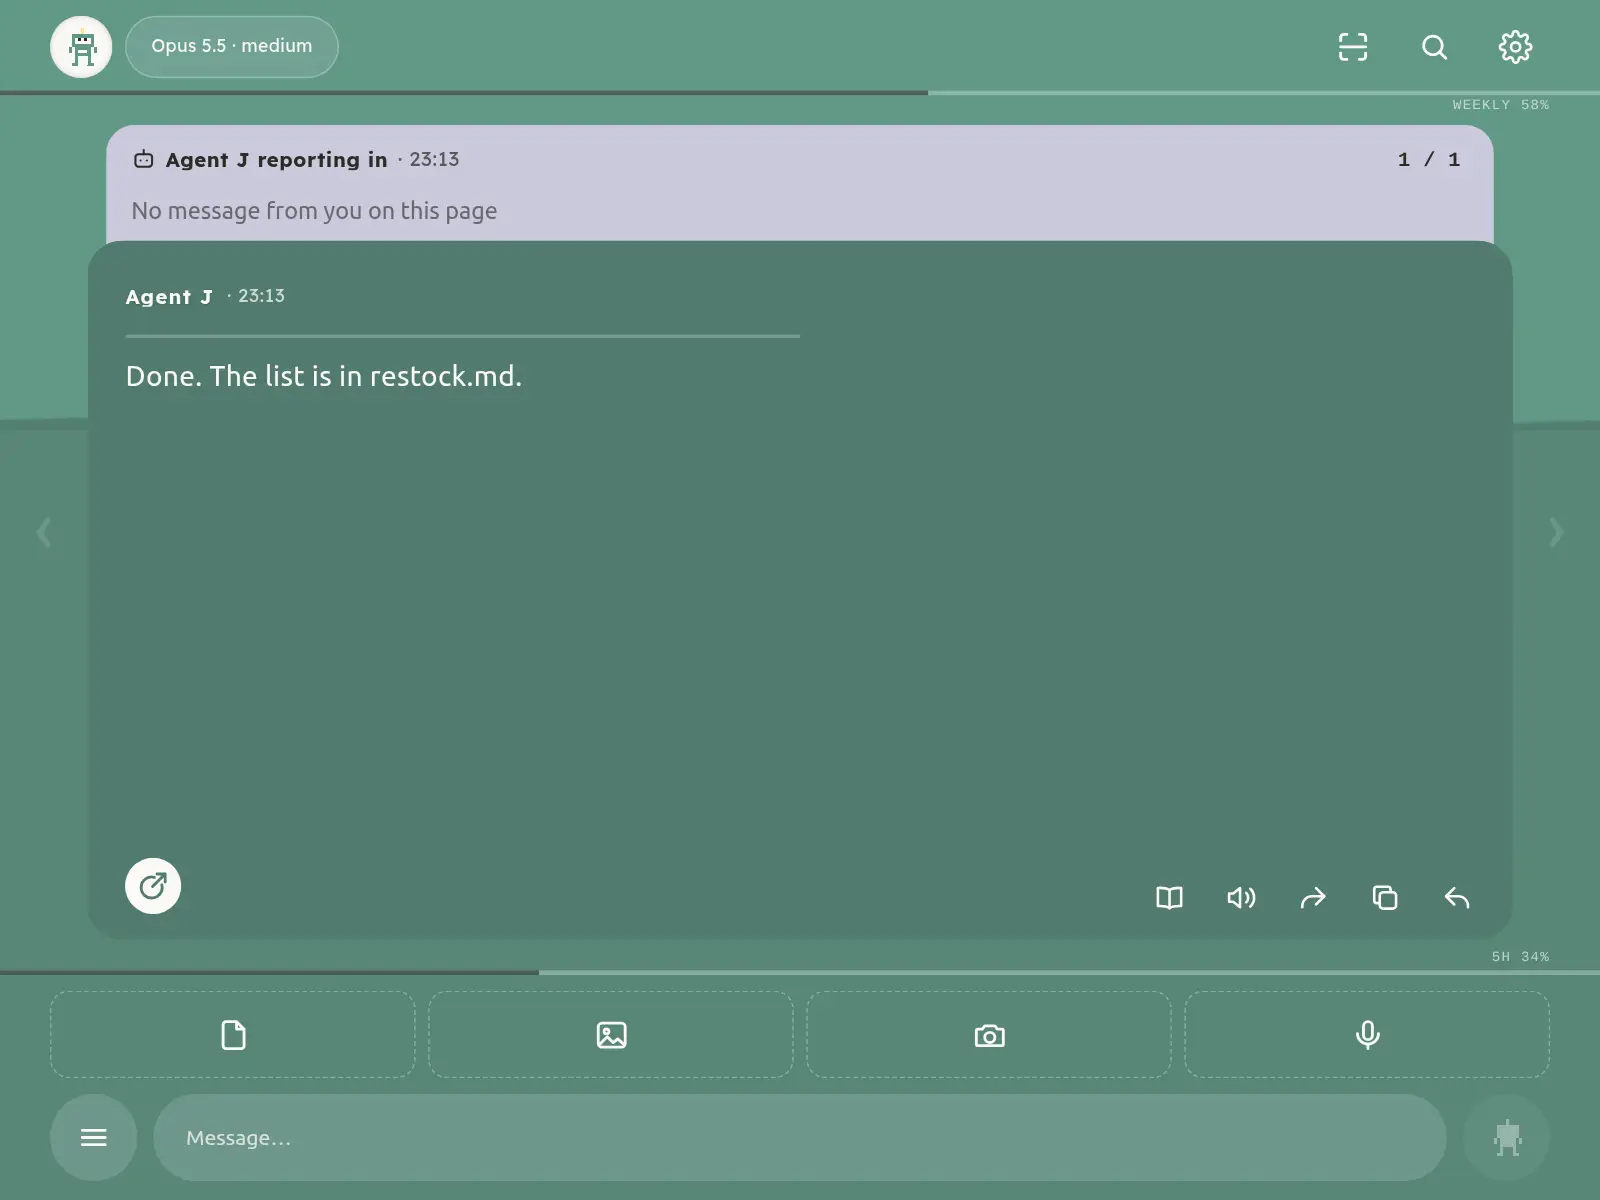Open the Opus 5.5 · medium model selector
Image resolution: width=1600 pixels, height=1200 pixels.
[x=232, y=47]
